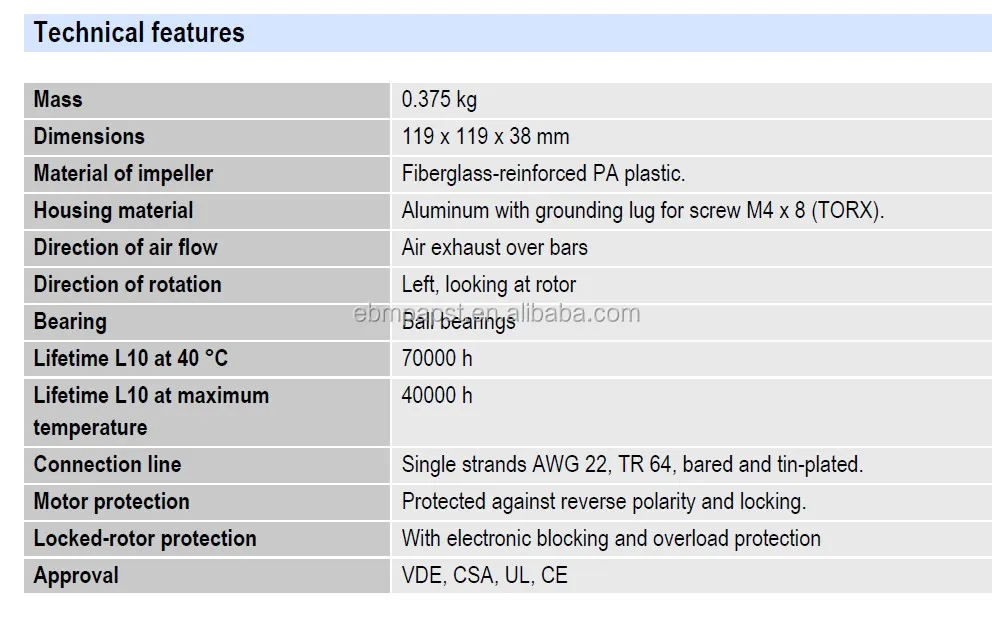Click the 0.375 kg mass value
The image size is (992, 627).
439,100
